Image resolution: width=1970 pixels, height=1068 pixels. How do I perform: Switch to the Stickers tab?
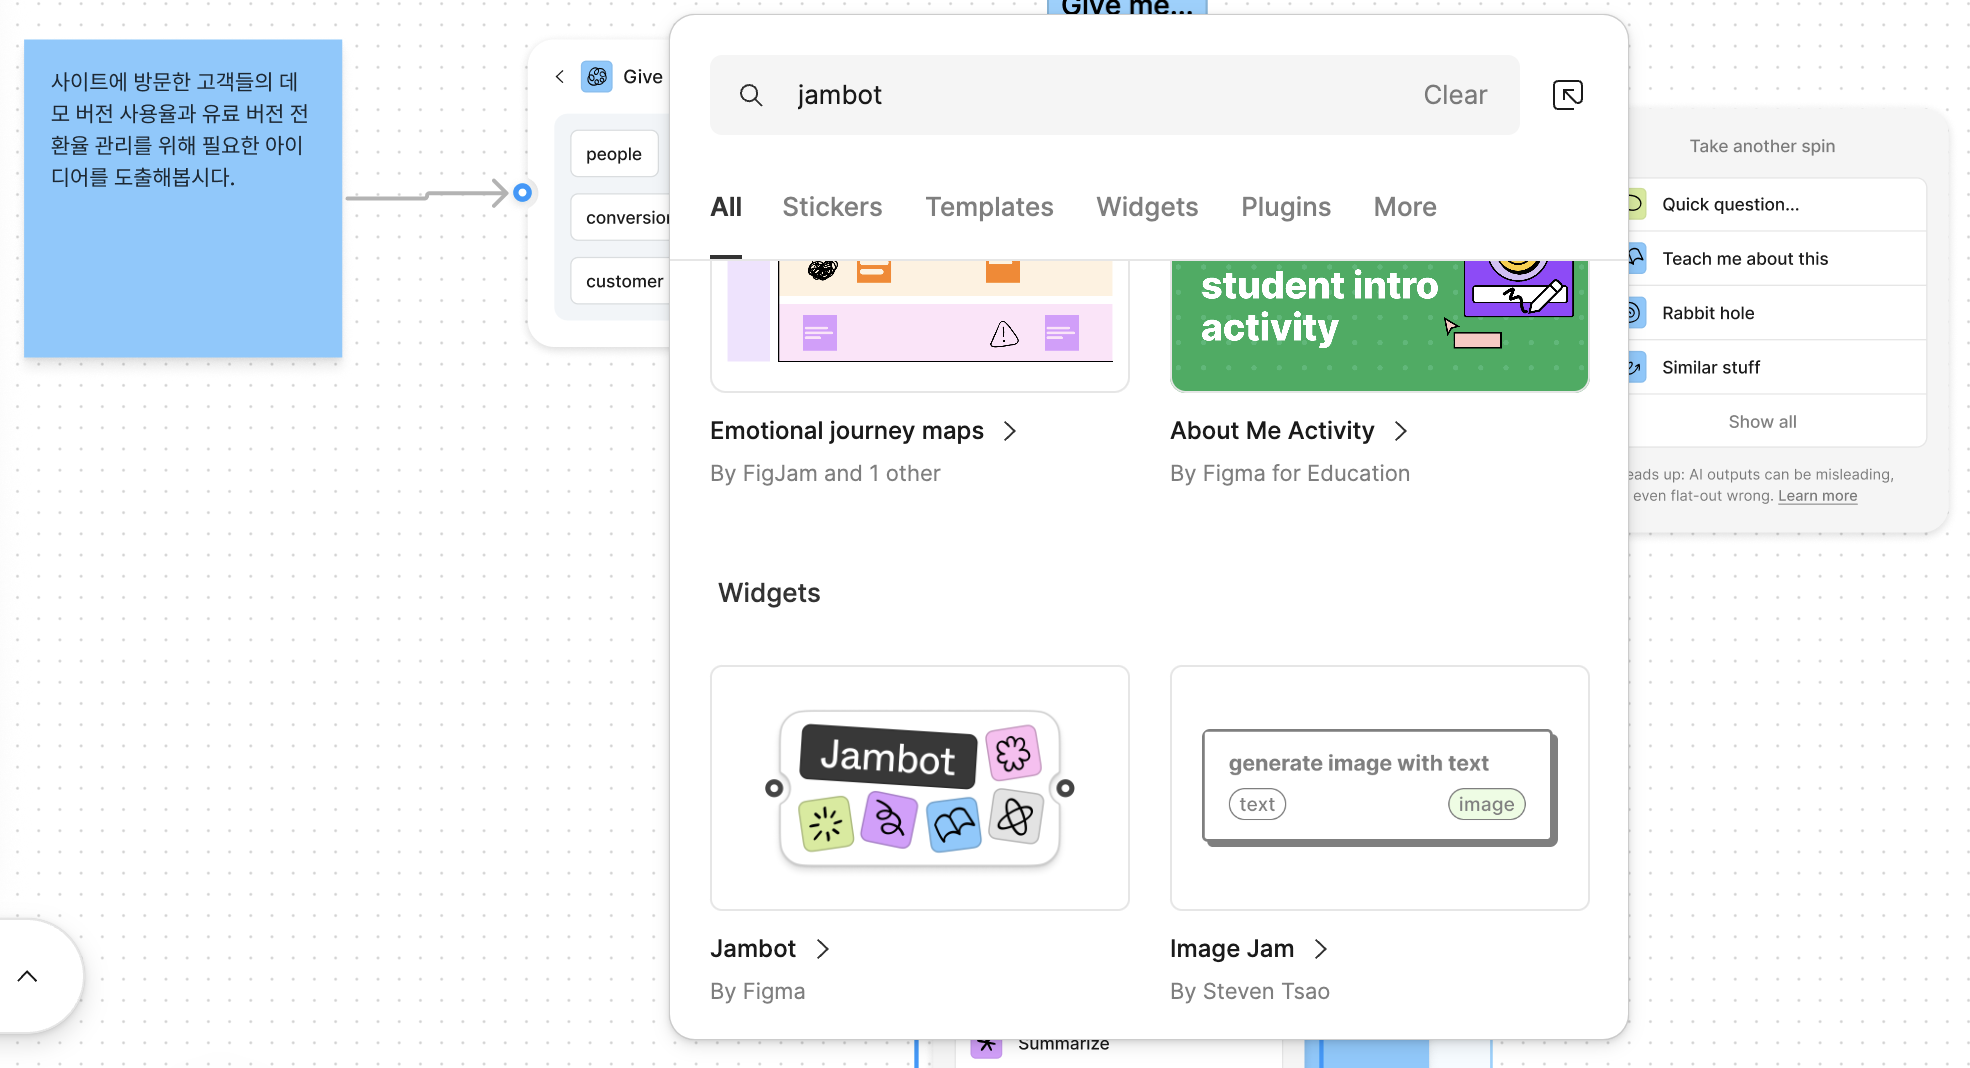(831, 207)
